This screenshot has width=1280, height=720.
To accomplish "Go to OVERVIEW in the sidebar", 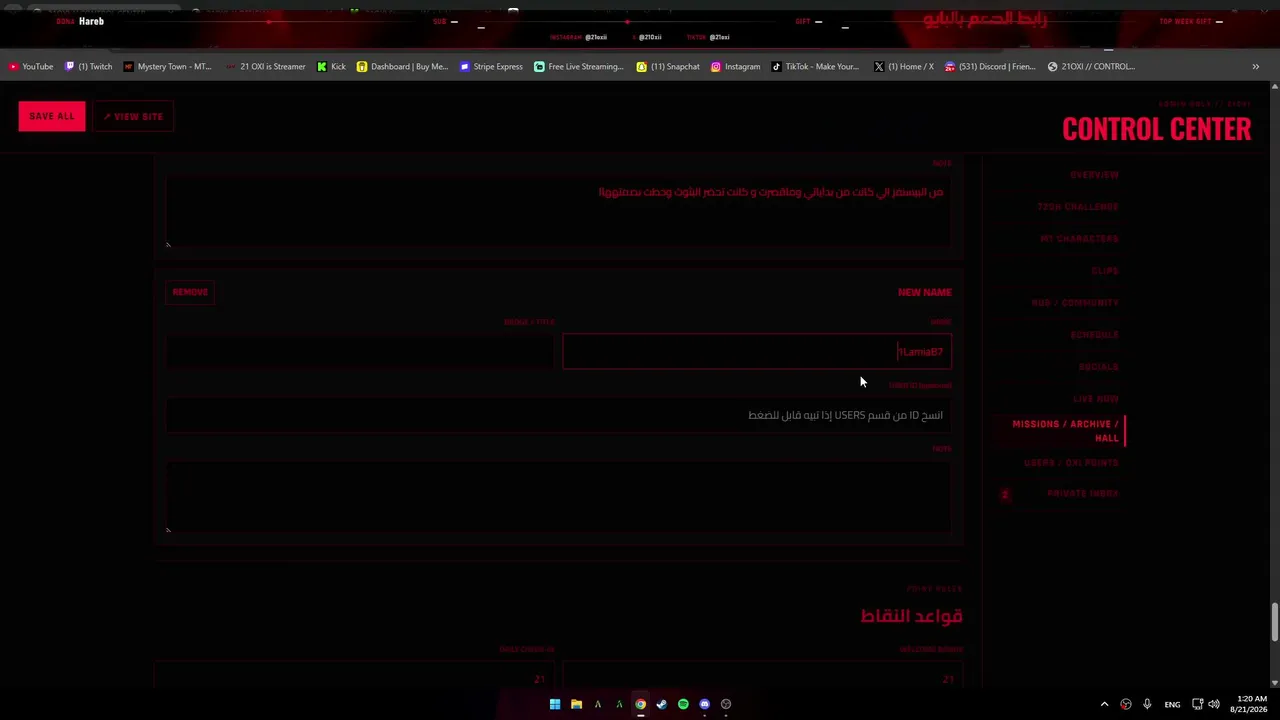I will (1094, 175).
